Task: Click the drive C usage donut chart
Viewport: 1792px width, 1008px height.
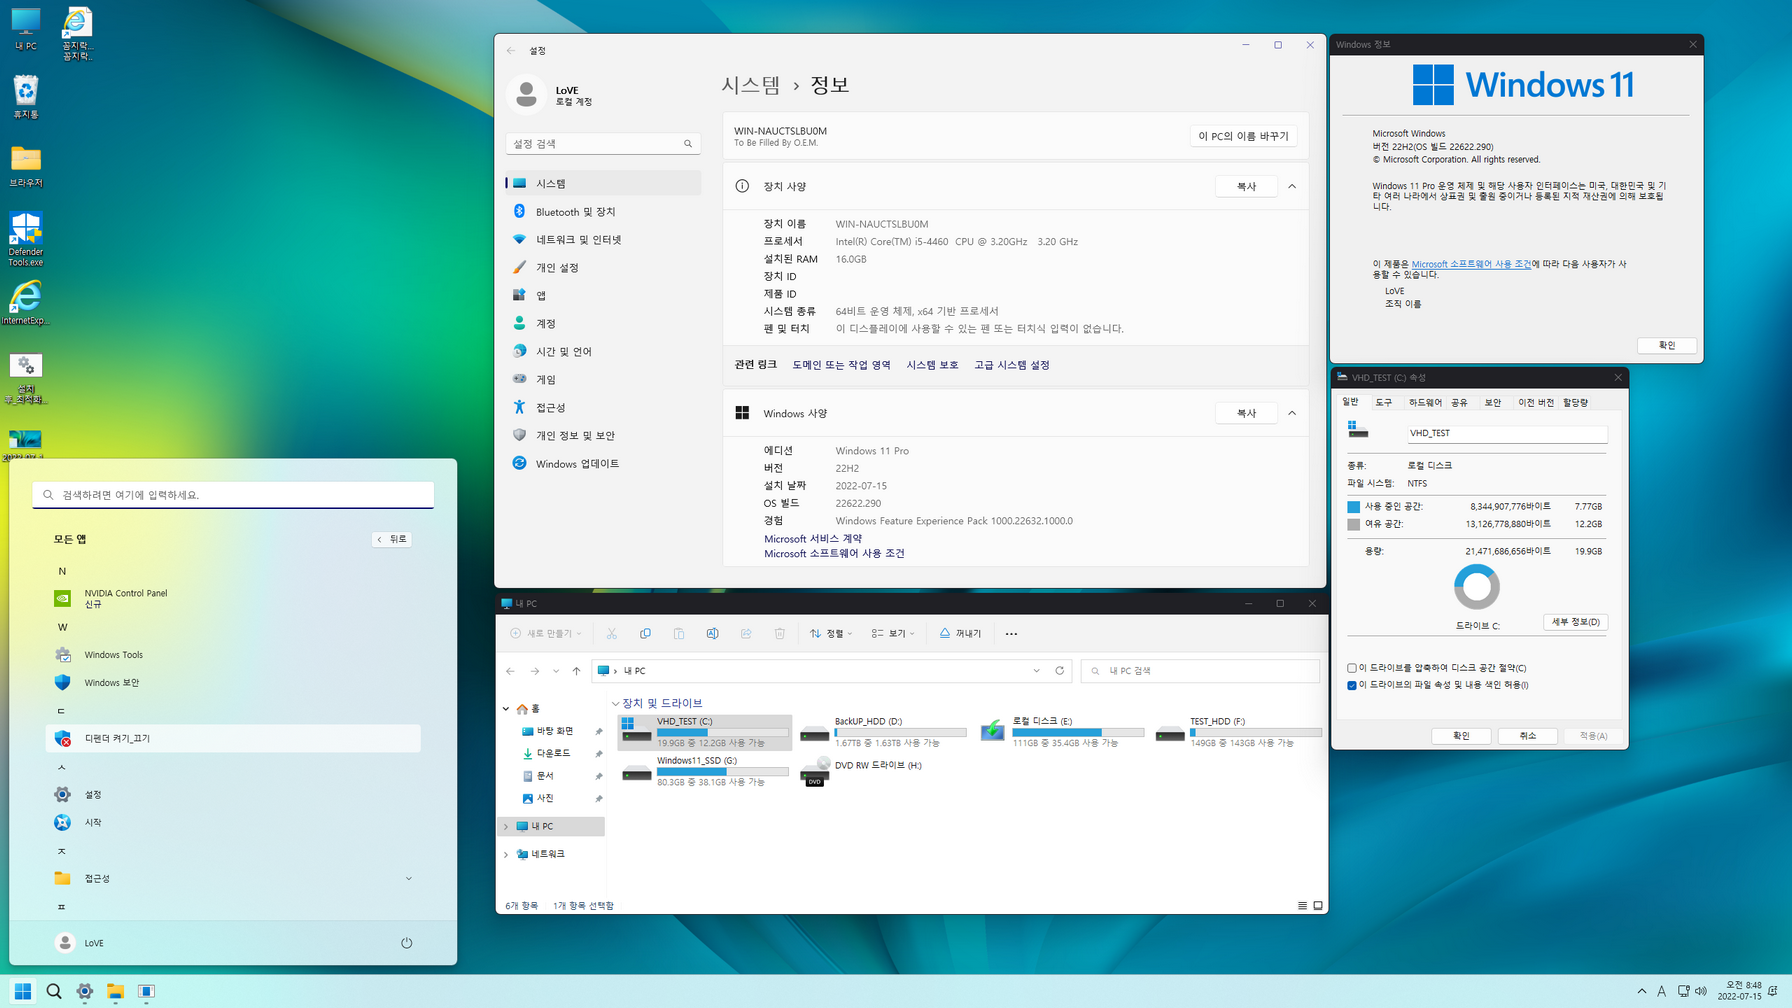Action: (1476, 587)
